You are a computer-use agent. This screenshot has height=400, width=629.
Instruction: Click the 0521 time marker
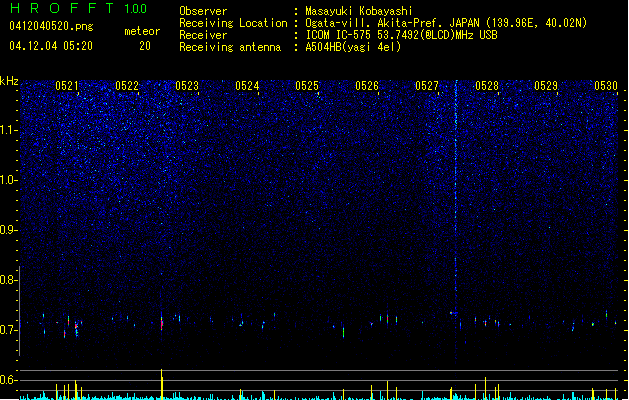tap(67, 86)
